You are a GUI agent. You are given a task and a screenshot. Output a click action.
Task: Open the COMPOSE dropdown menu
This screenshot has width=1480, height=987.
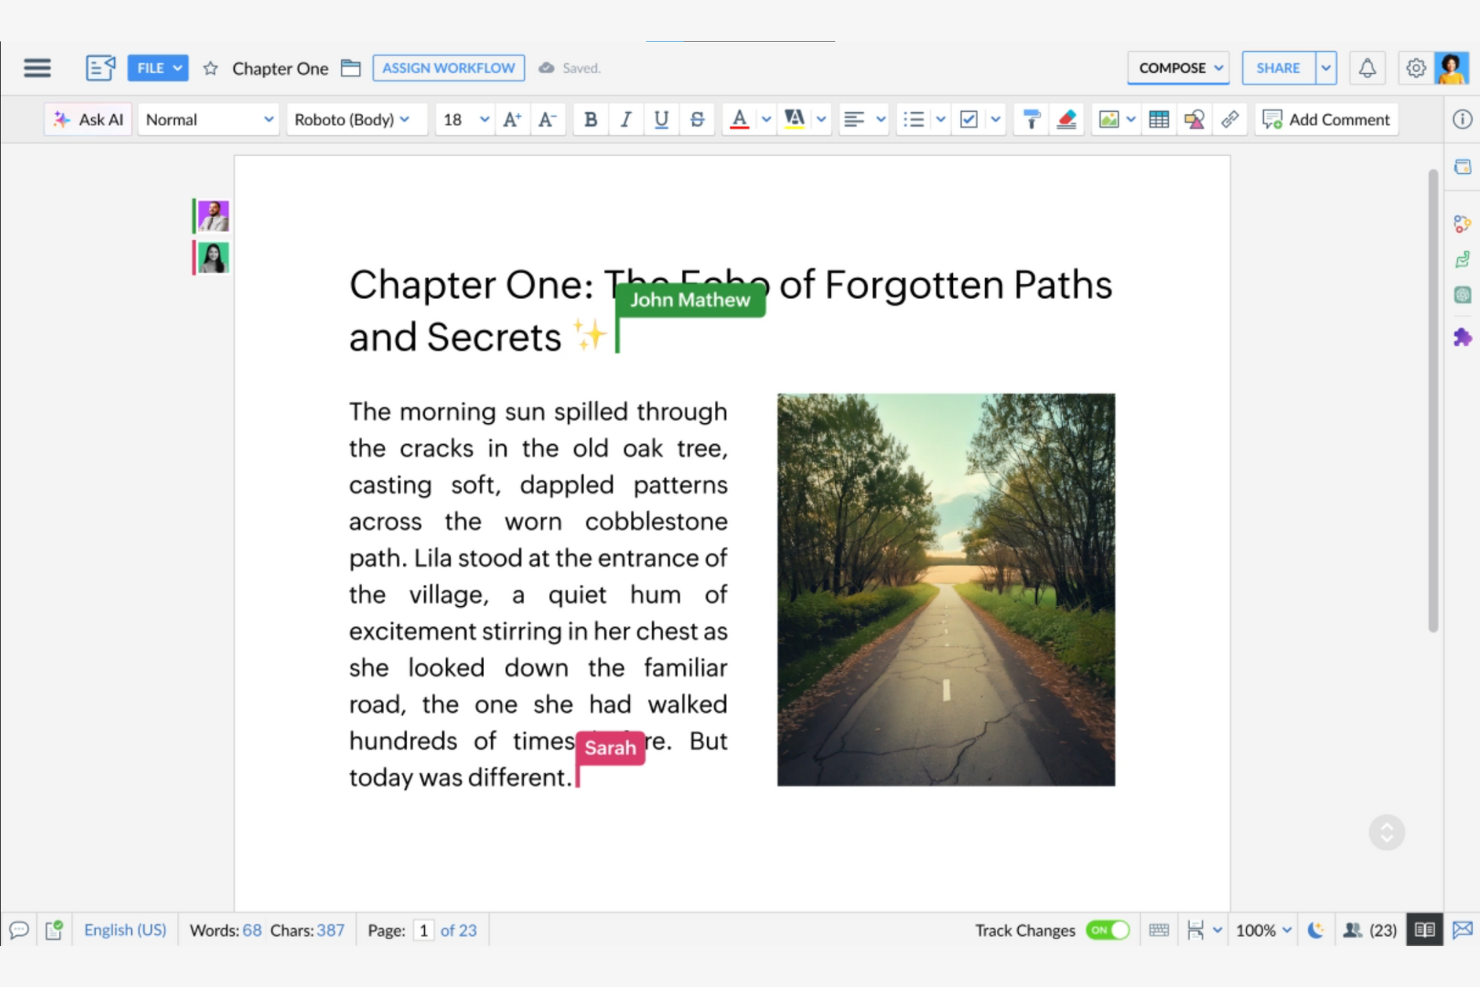coord(1177,67)
